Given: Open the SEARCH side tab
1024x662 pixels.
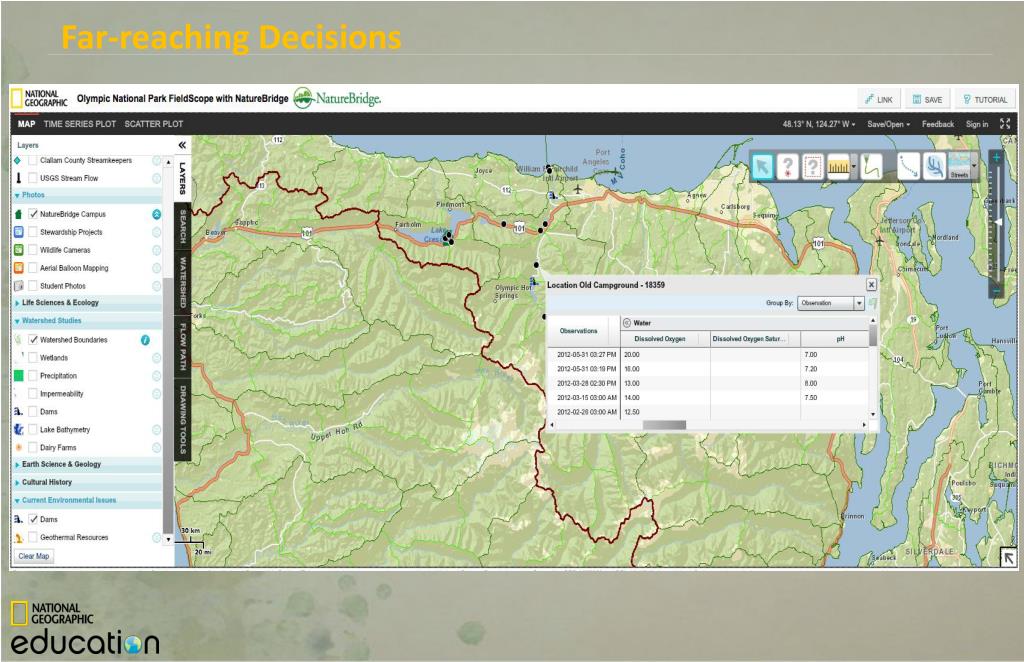Looking at the screenshot, I should point(183,227).
